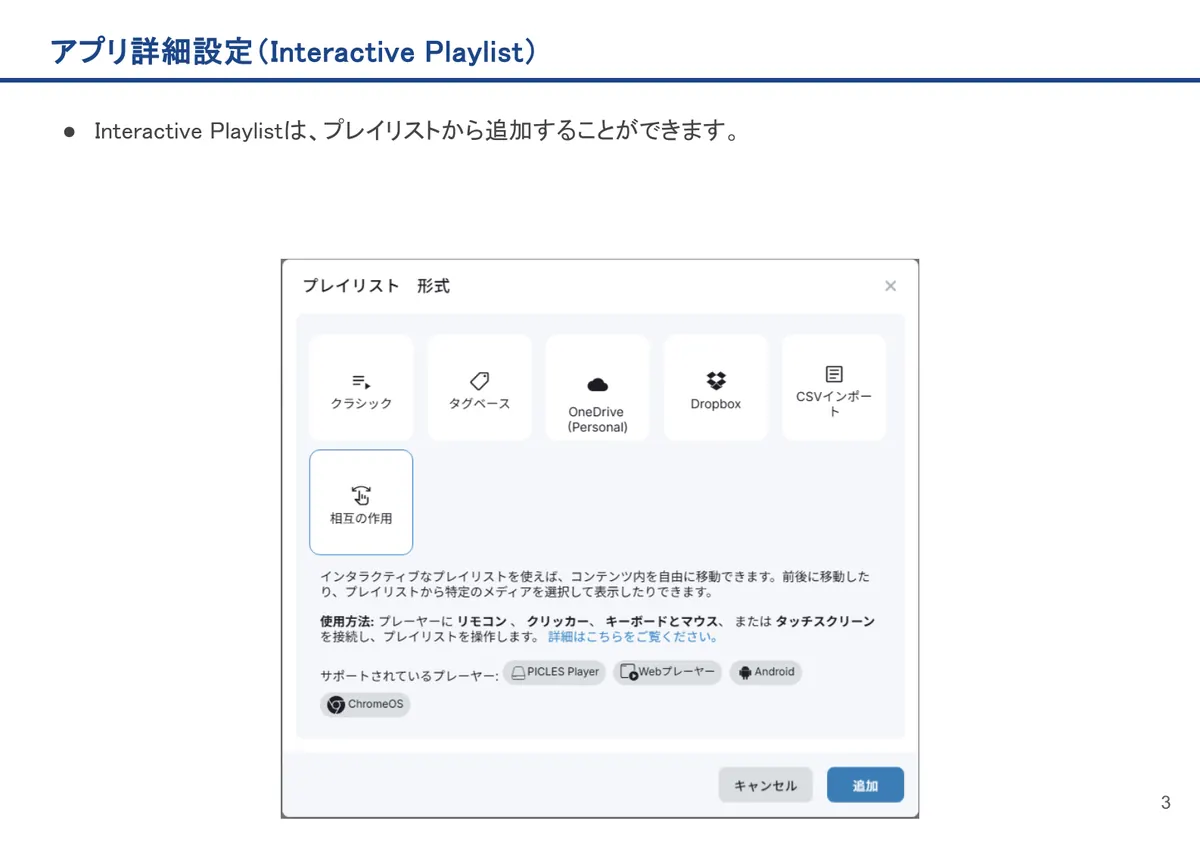Select the Dropbox playlist type card

[x=716, y=388]
